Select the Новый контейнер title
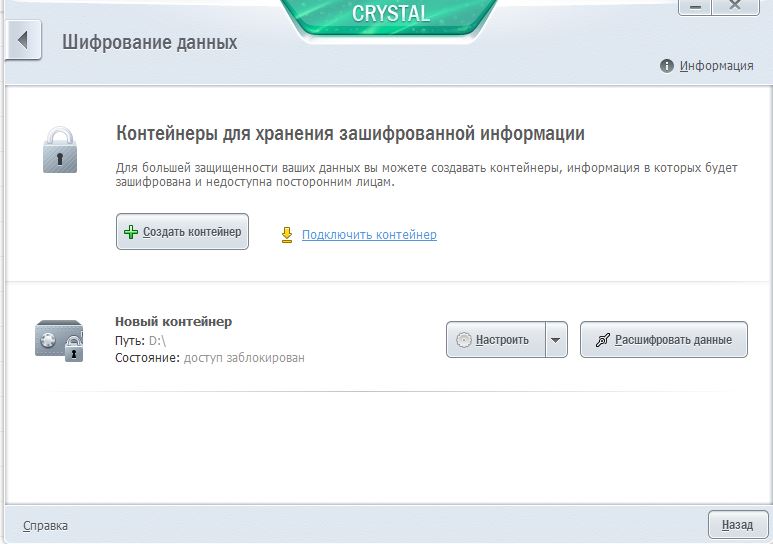 (174, 322)
